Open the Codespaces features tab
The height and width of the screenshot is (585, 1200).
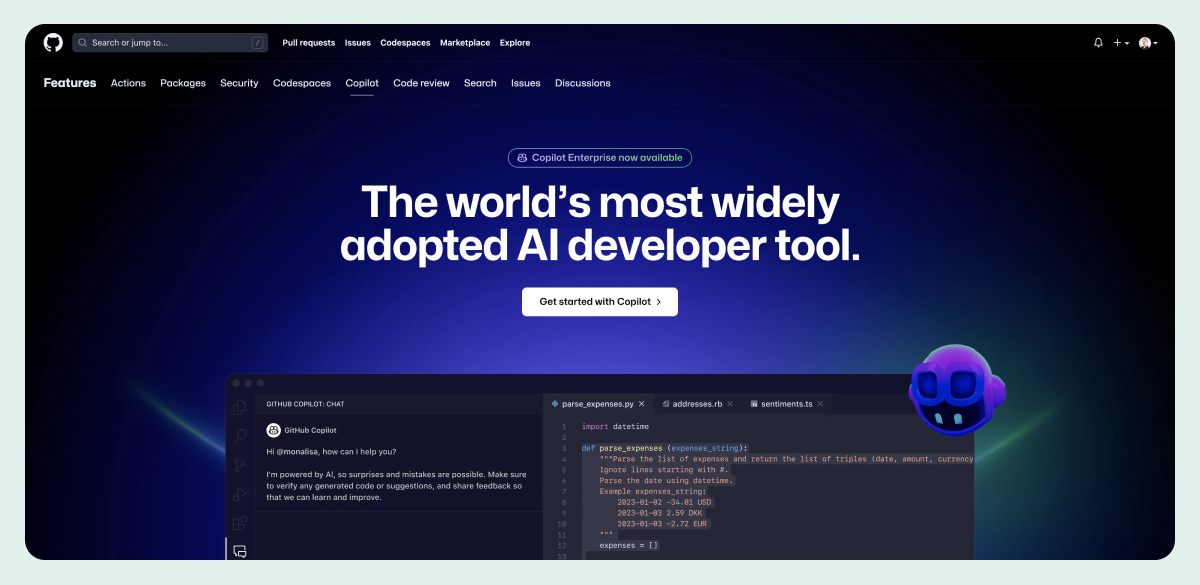point(301,83)
